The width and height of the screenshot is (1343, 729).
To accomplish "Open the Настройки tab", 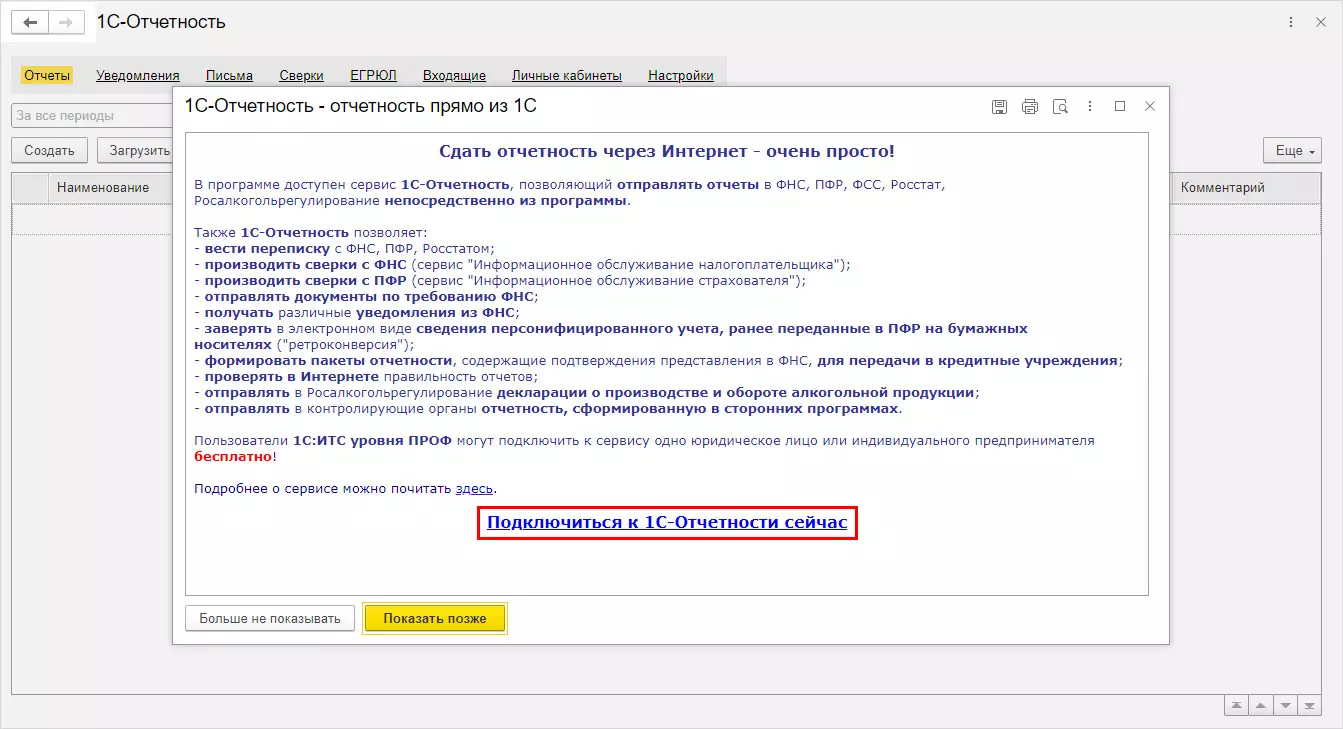I will (x=681, y=75).
